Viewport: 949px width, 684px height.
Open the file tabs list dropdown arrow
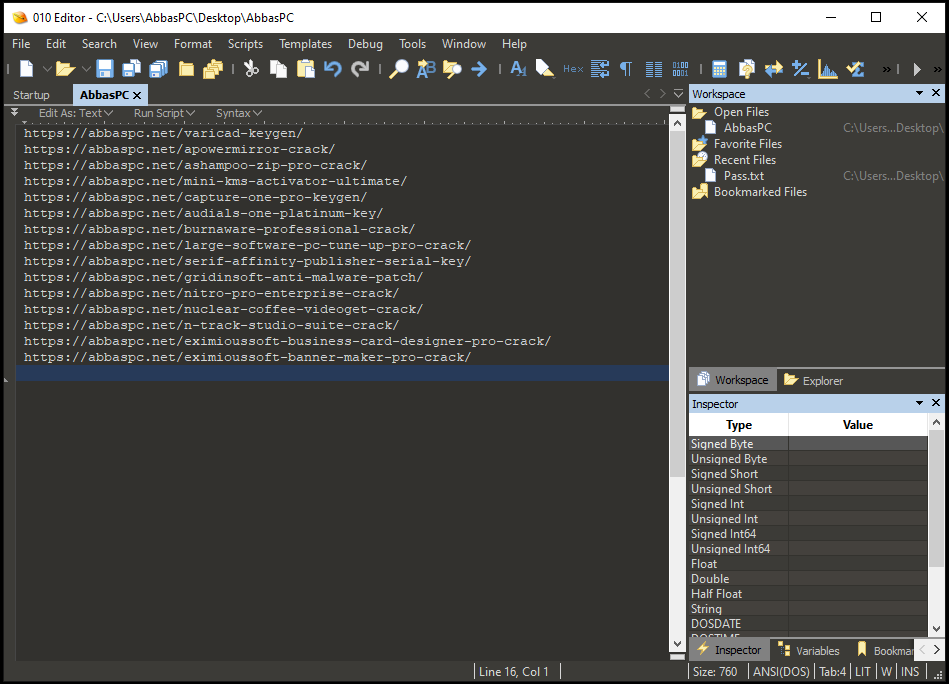(678, 94)
